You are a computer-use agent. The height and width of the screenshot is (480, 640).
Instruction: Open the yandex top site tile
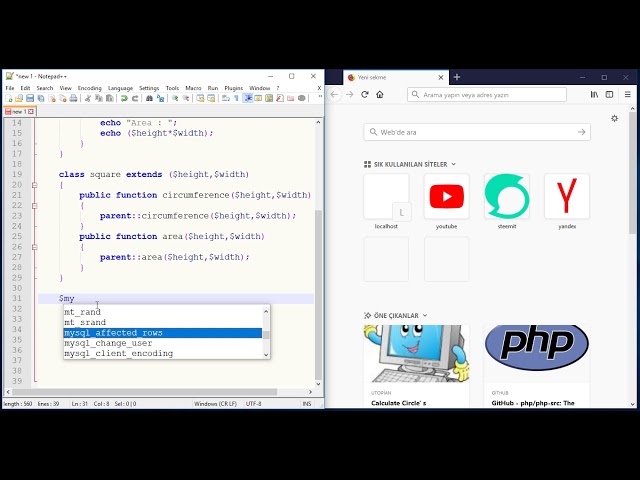567,202
